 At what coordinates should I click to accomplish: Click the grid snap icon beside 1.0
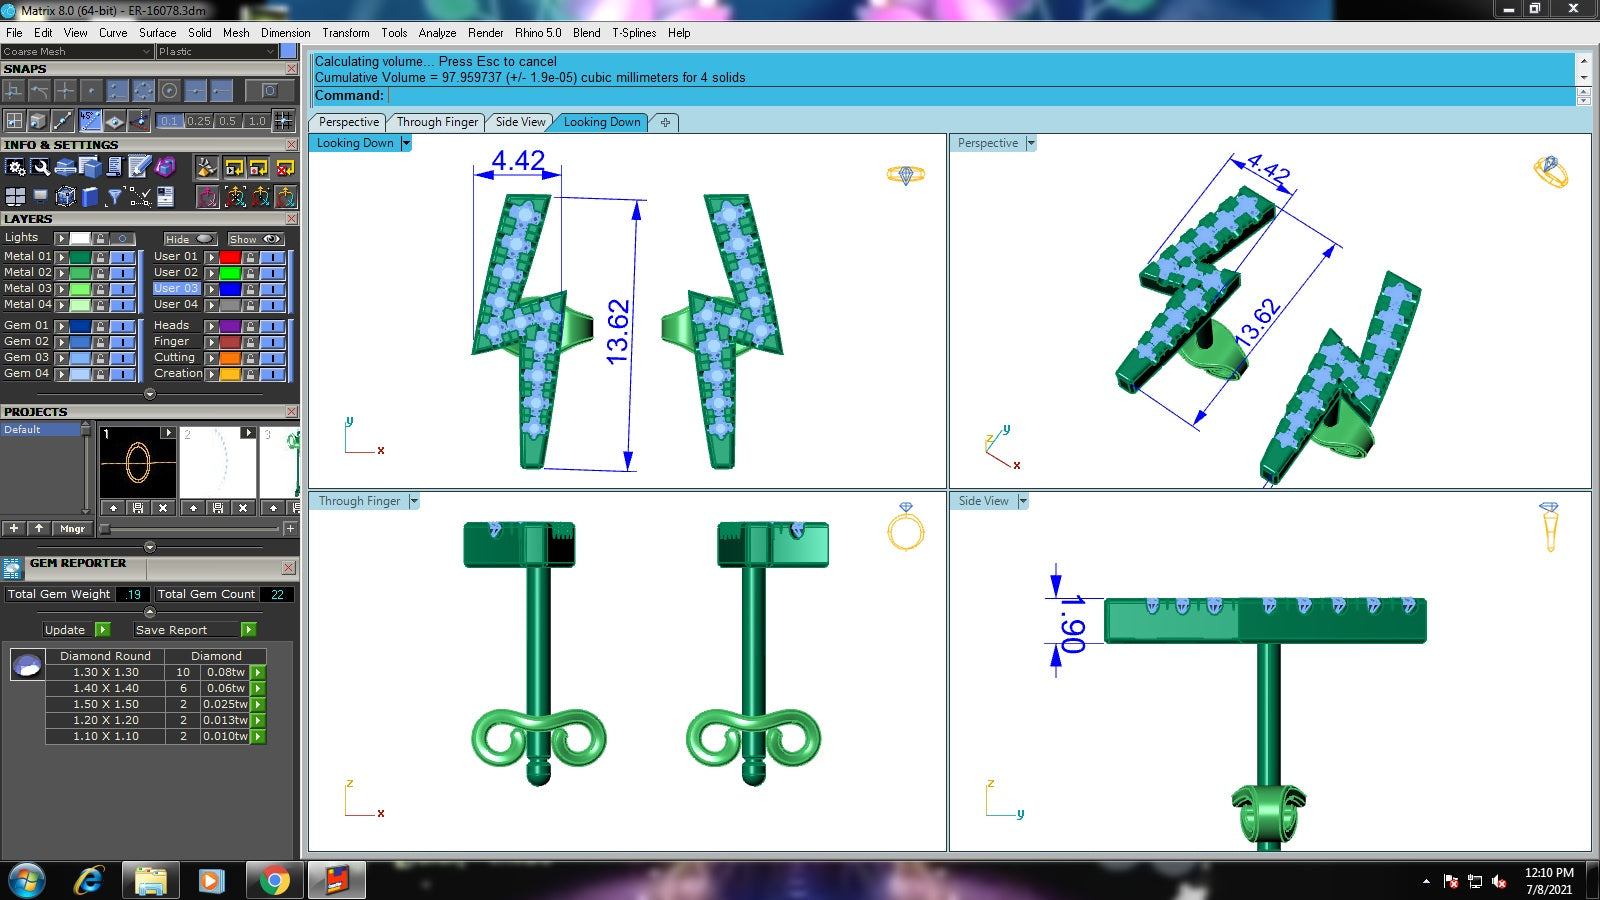click(x=284, y=121)
